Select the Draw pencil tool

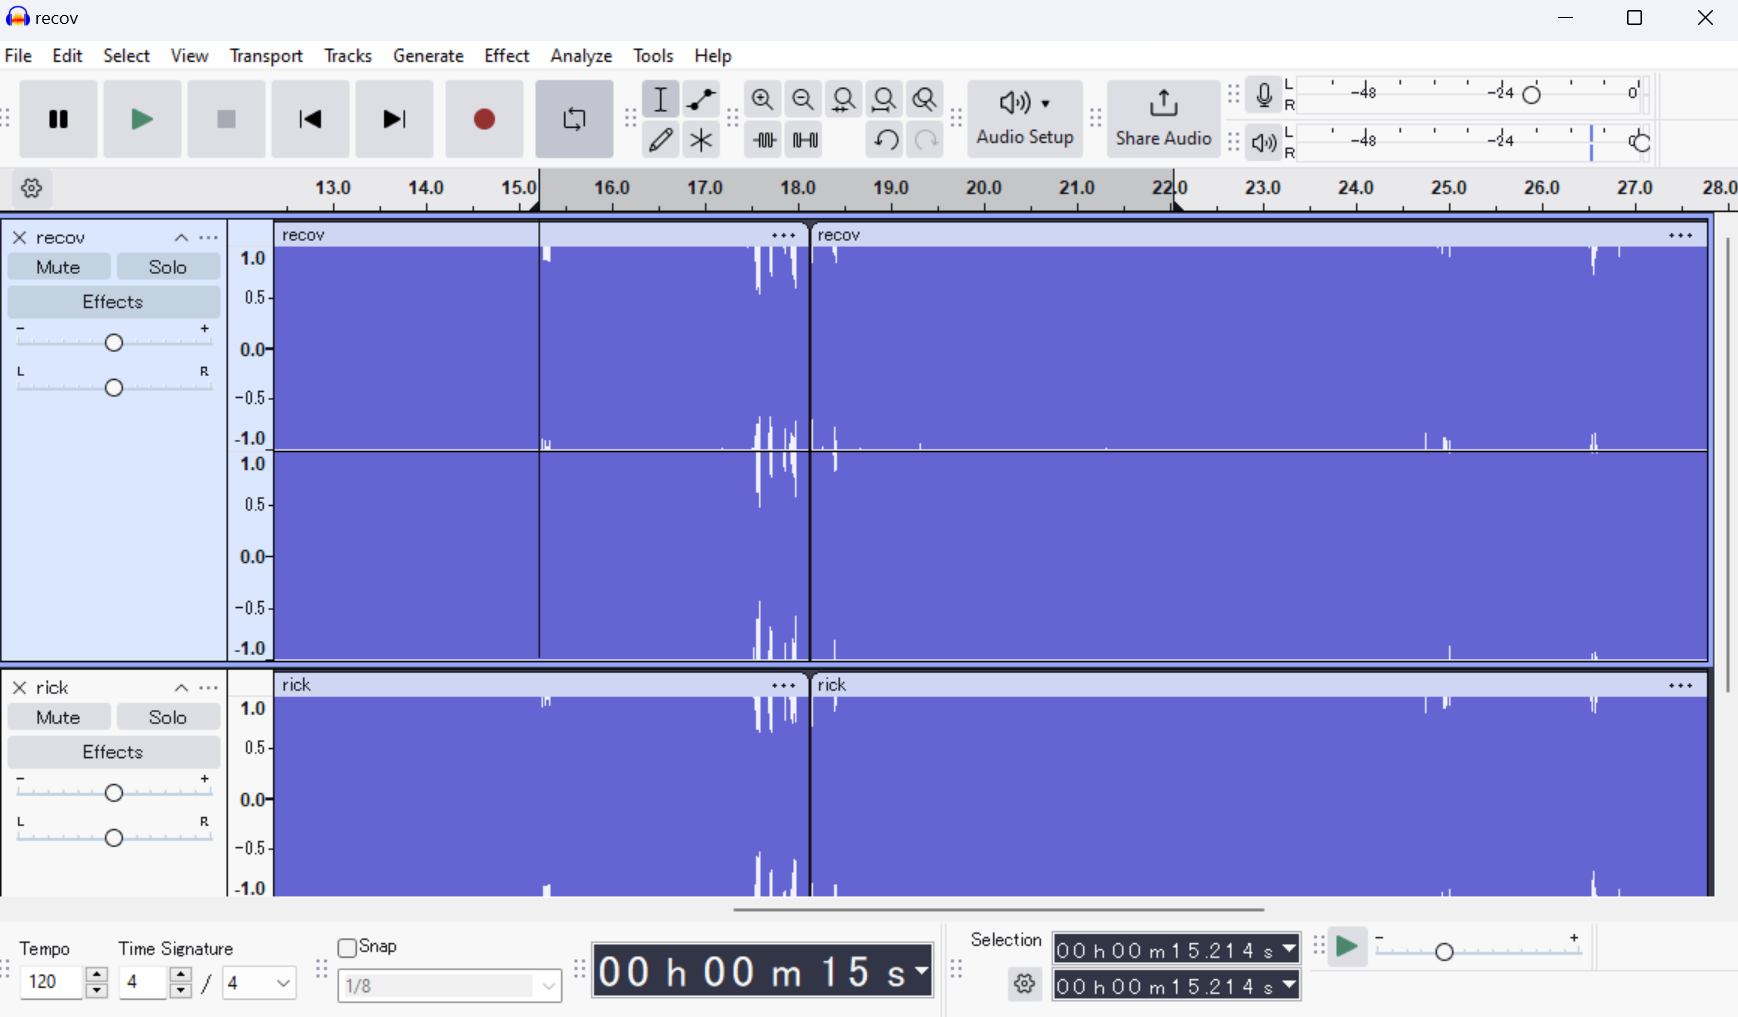click(660, 140)
